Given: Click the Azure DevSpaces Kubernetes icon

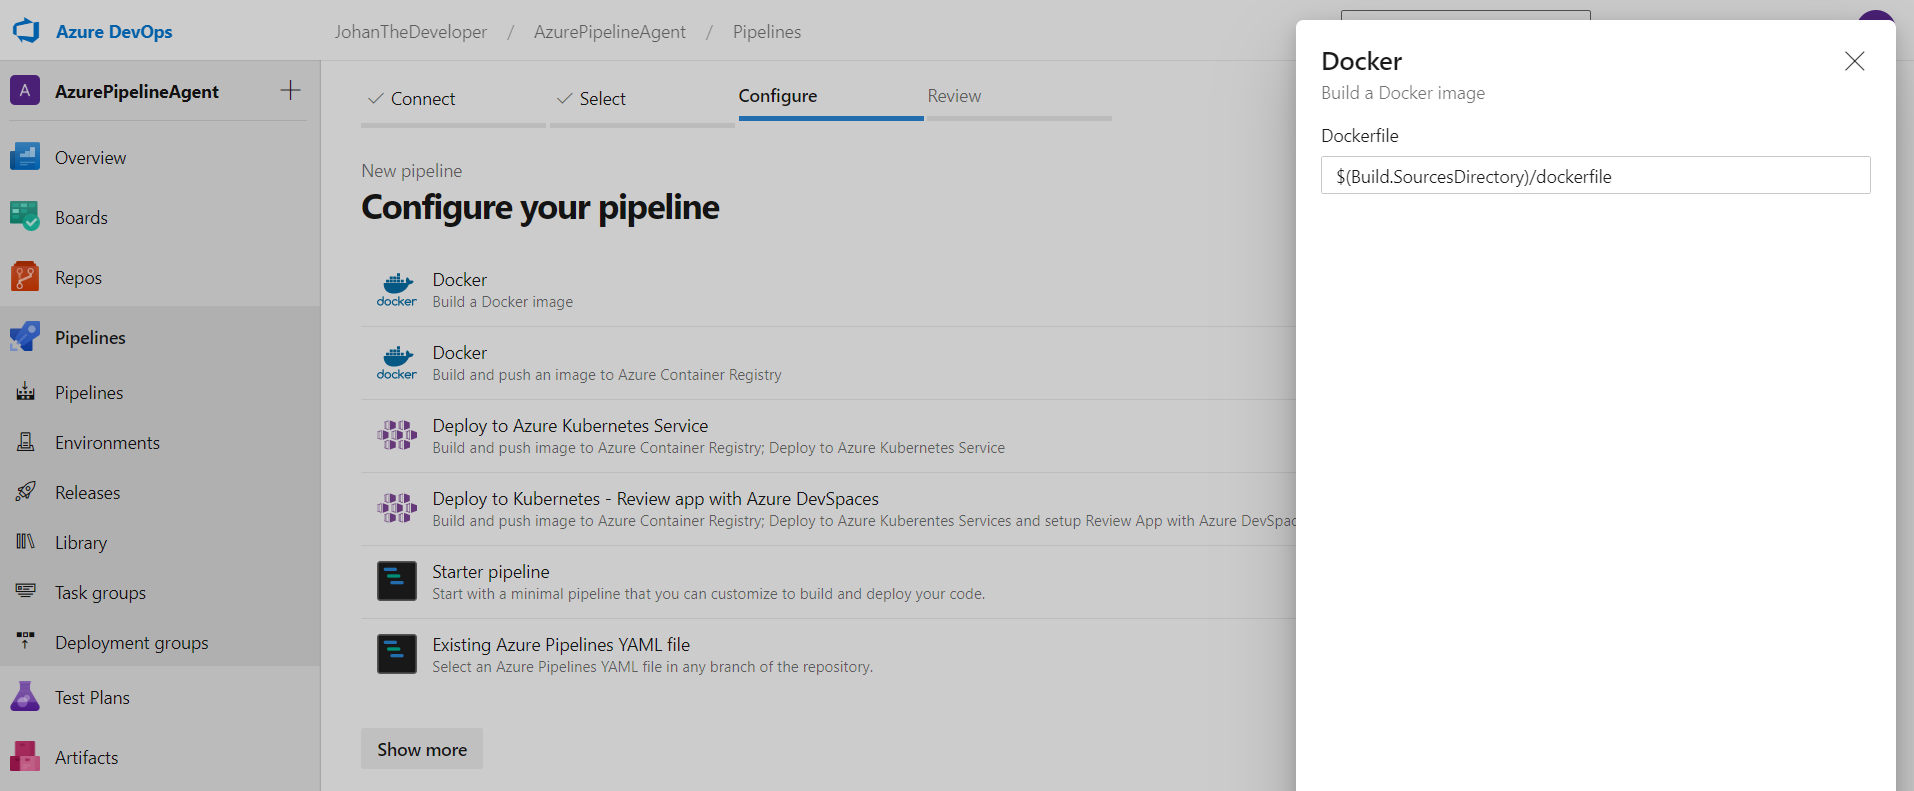Looking at the screenshot, I should pos(397,508).
